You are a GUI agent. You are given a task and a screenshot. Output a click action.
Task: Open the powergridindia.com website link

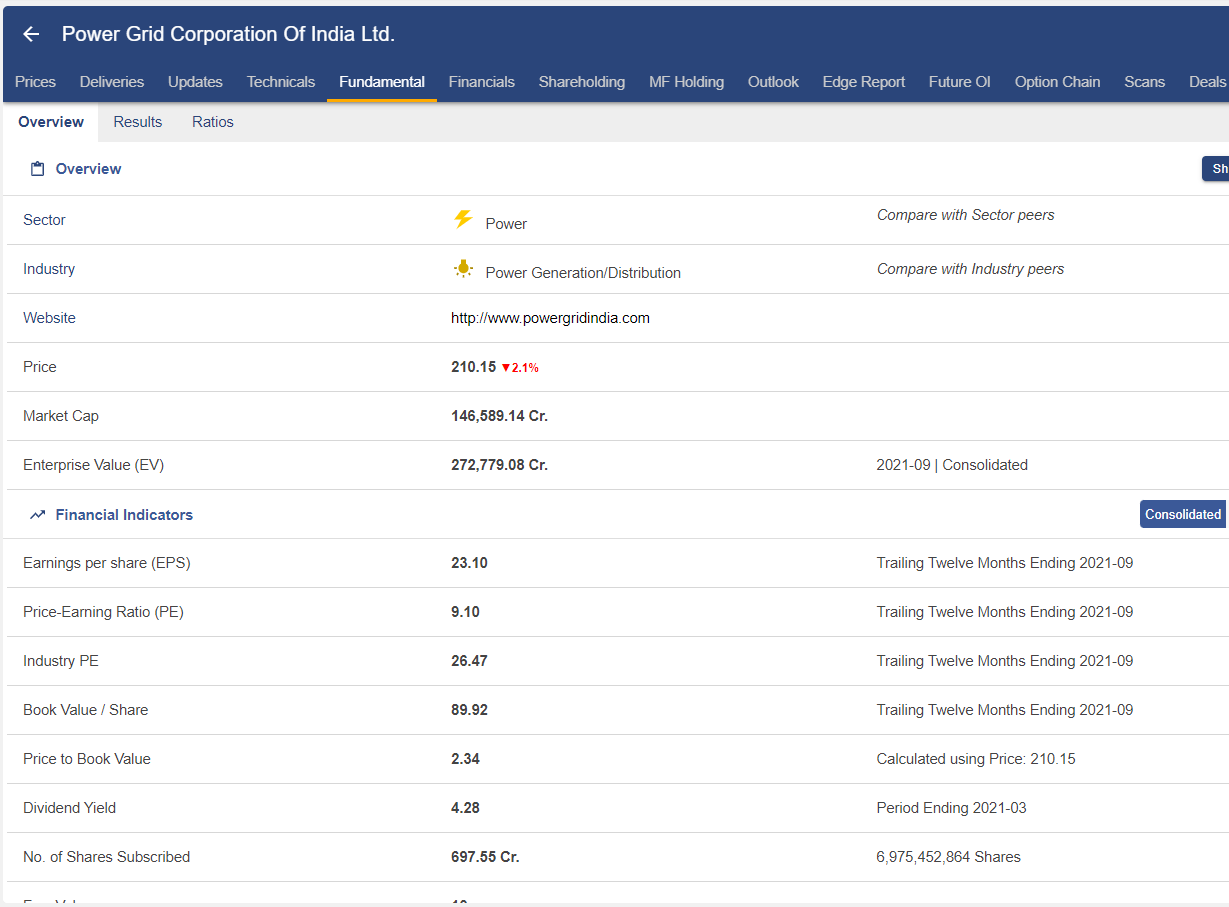(x=550, y=318)
